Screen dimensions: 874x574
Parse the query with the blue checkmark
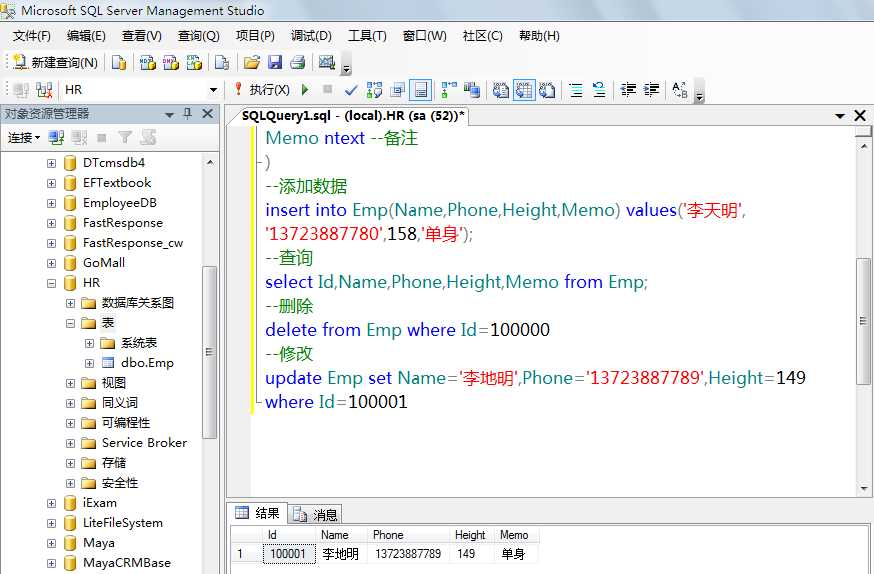pos(351,90)
